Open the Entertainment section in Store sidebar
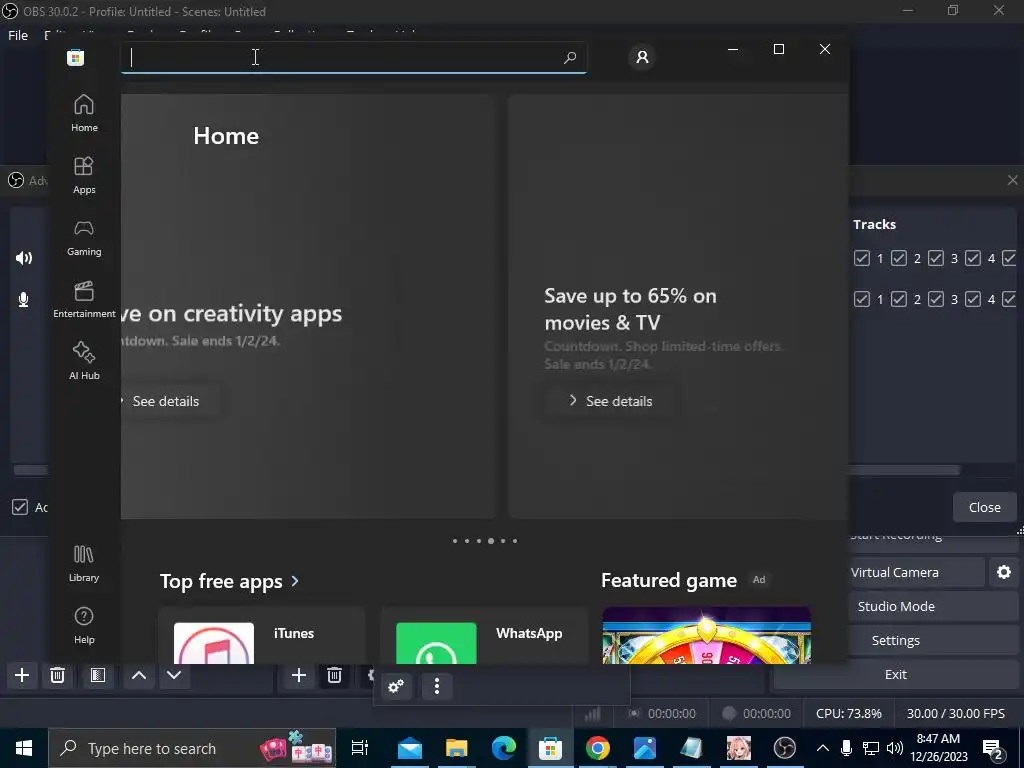 click(84, 299)
